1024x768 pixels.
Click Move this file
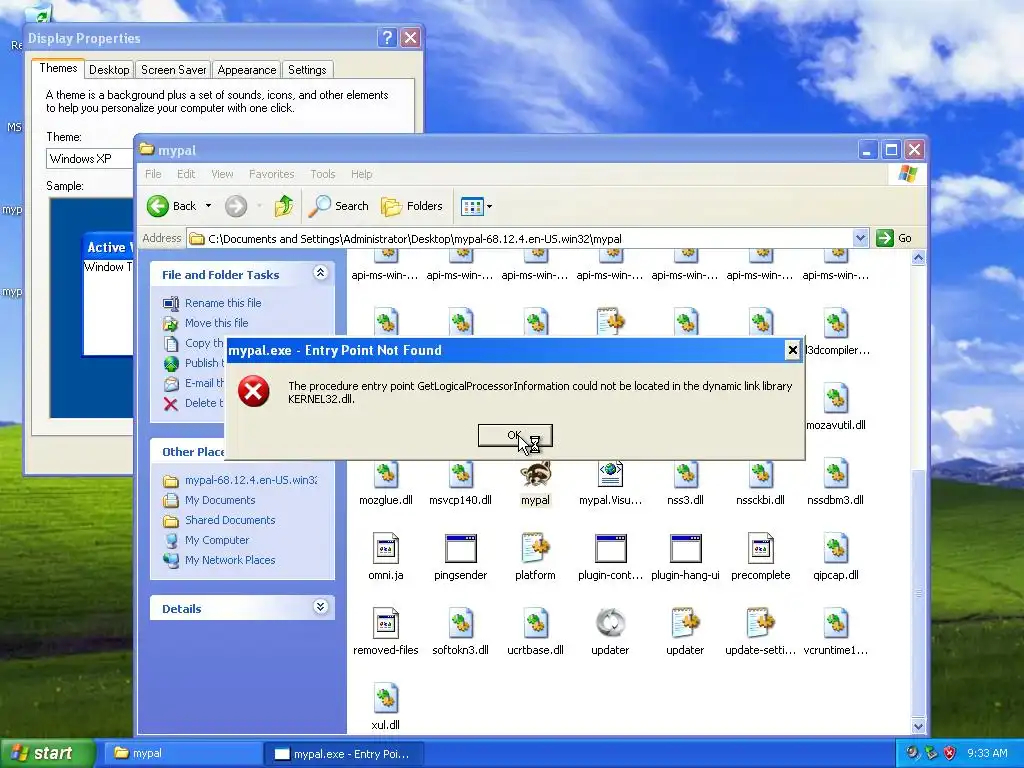point(216,323)
